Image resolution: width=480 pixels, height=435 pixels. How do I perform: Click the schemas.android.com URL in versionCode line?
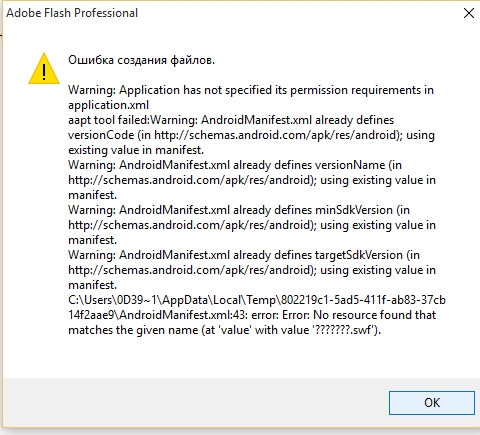click(276, 135)
